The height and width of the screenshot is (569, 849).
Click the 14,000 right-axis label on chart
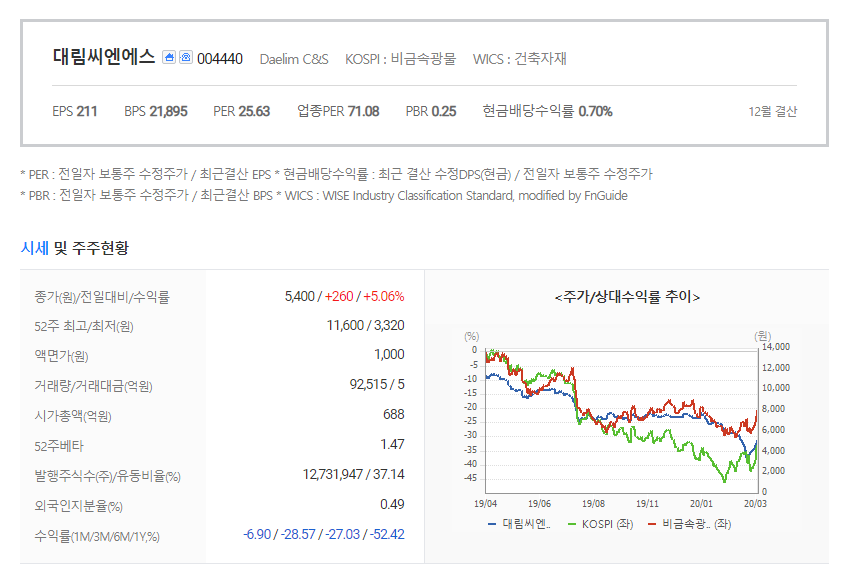click(775, 346)
